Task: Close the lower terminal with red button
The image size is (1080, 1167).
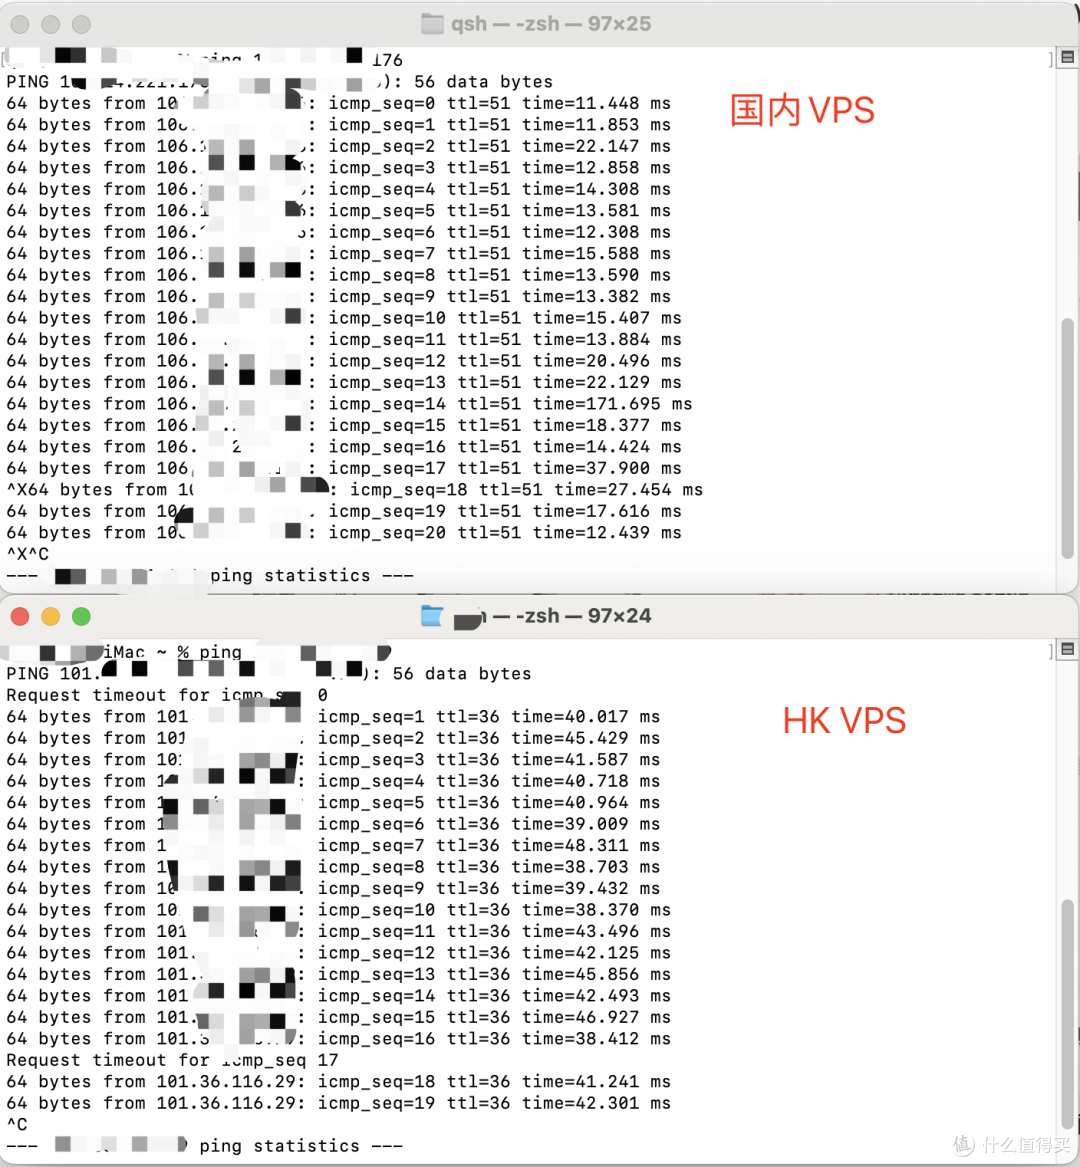Action: (20, 616)
